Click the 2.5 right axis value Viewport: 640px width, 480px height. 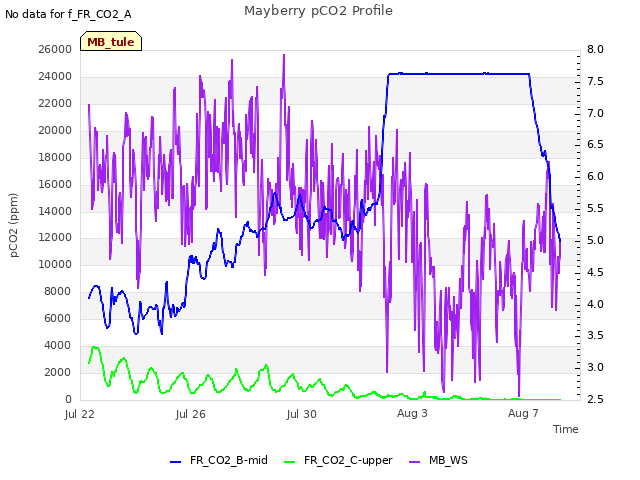[x=595, y=399]
